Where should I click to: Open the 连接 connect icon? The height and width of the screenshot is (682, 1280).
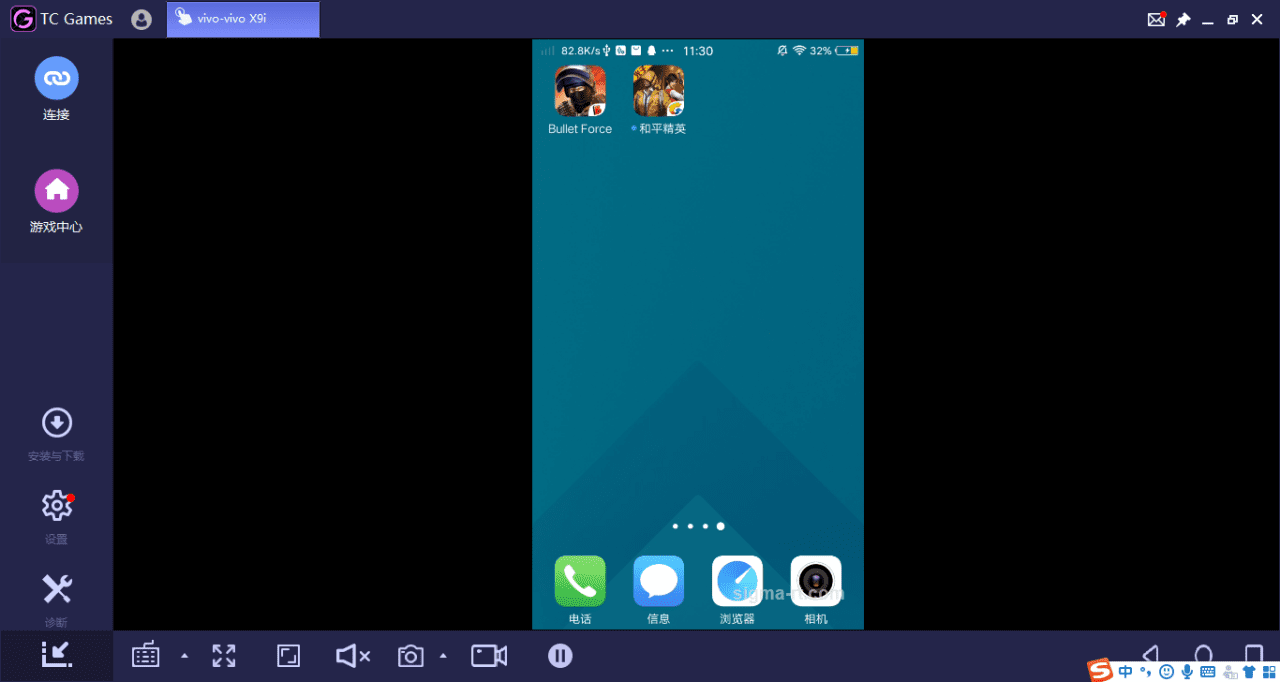tap(57, 78)
